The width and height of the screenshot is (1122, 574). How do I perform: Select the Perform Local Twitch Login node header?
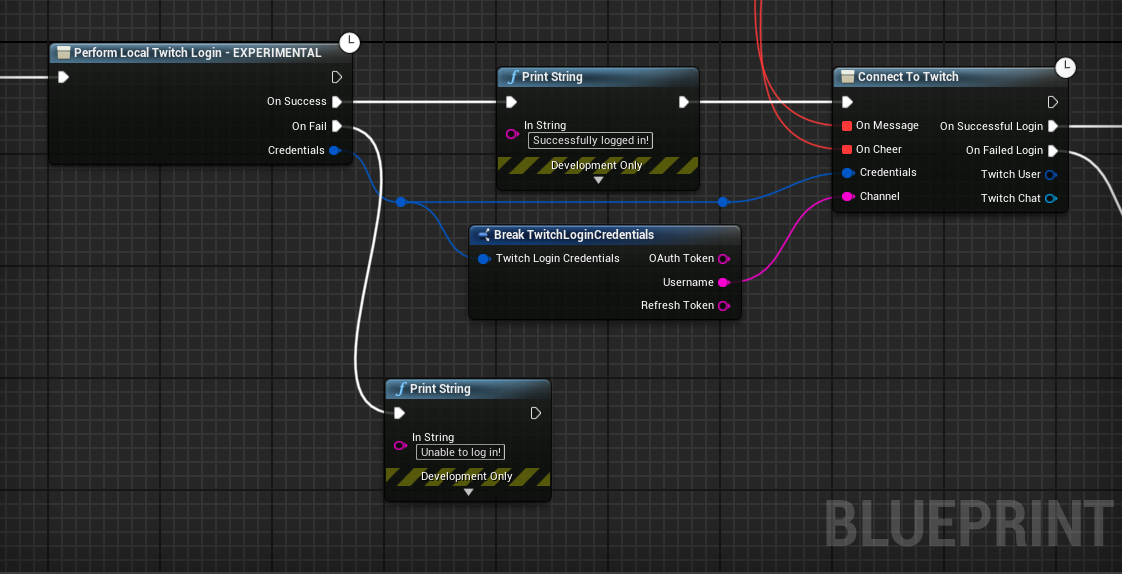197,53
